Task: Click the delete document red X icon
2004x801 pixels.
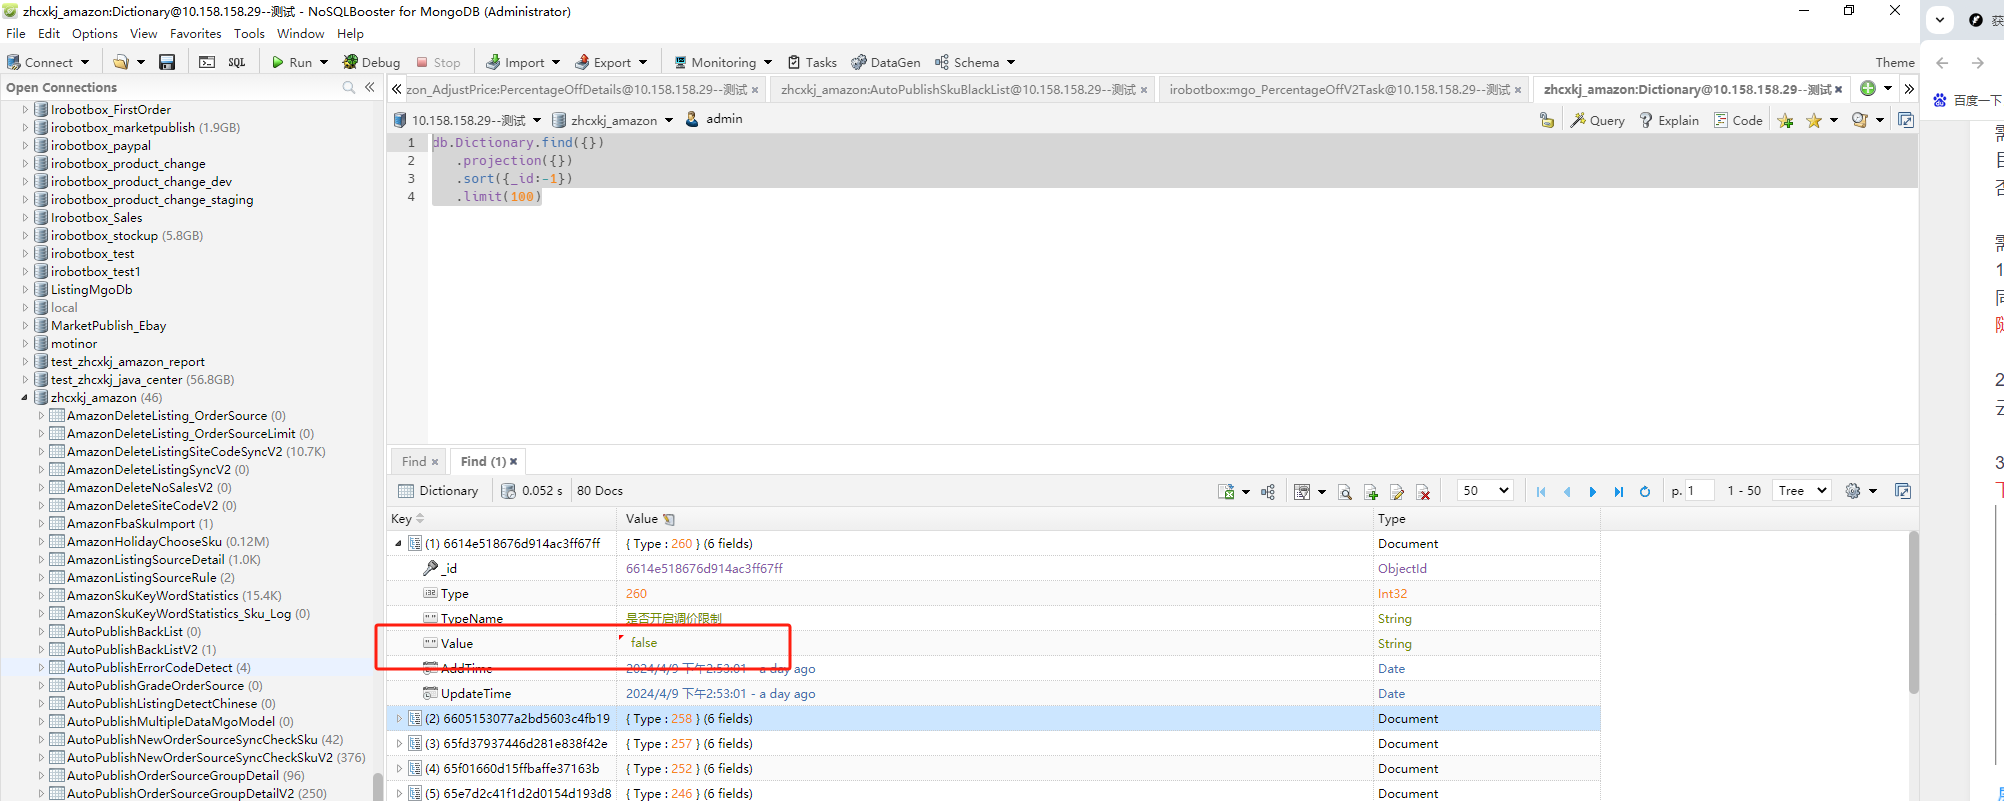Action: click(x=1423, y=491)
